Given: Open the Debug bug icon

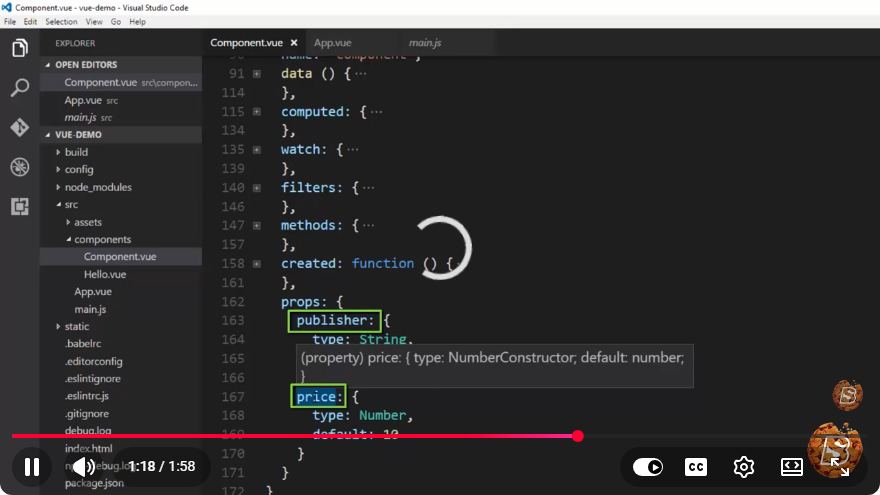Looking at the screenshot, I should (20, 167).
